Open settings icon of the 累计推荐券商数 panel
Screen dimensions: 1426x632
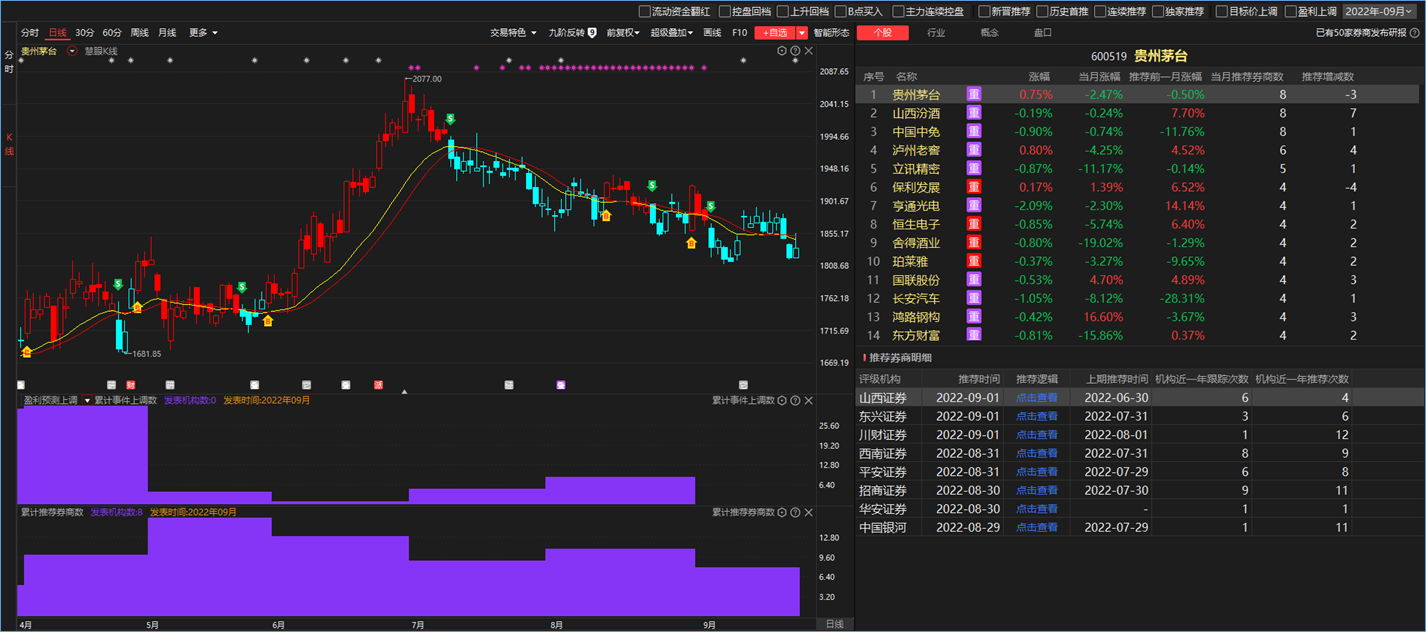[x=782, y=512]
